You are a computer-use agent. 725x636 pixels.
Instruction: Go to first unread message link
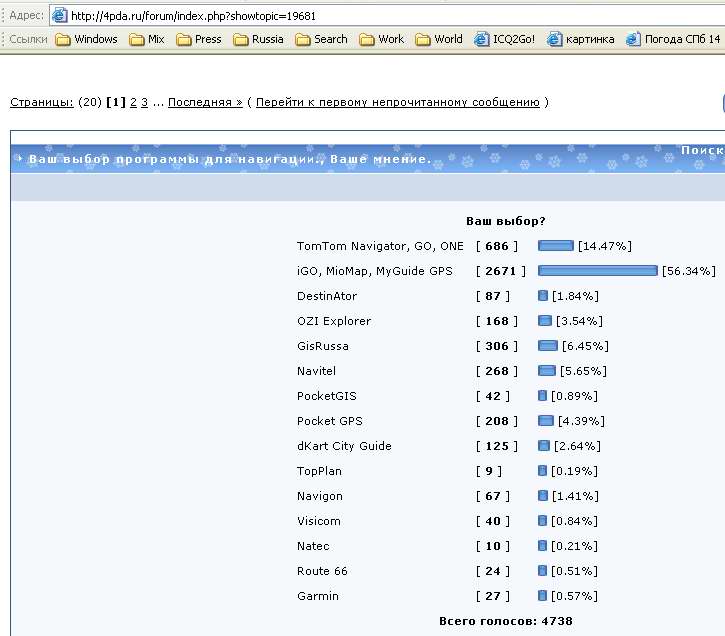point(398,102)
